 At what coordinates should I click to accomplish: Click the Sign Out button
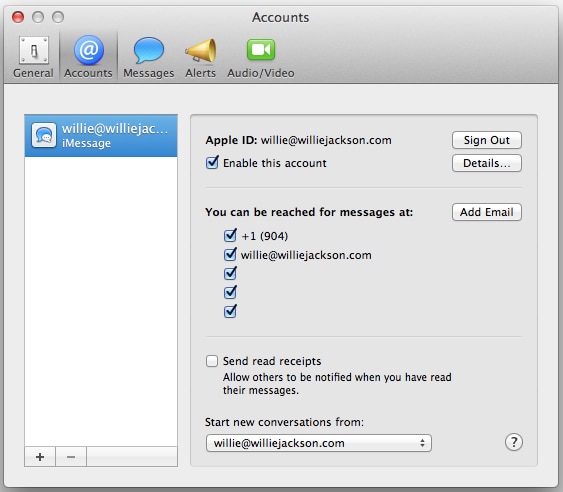[487, 140]
